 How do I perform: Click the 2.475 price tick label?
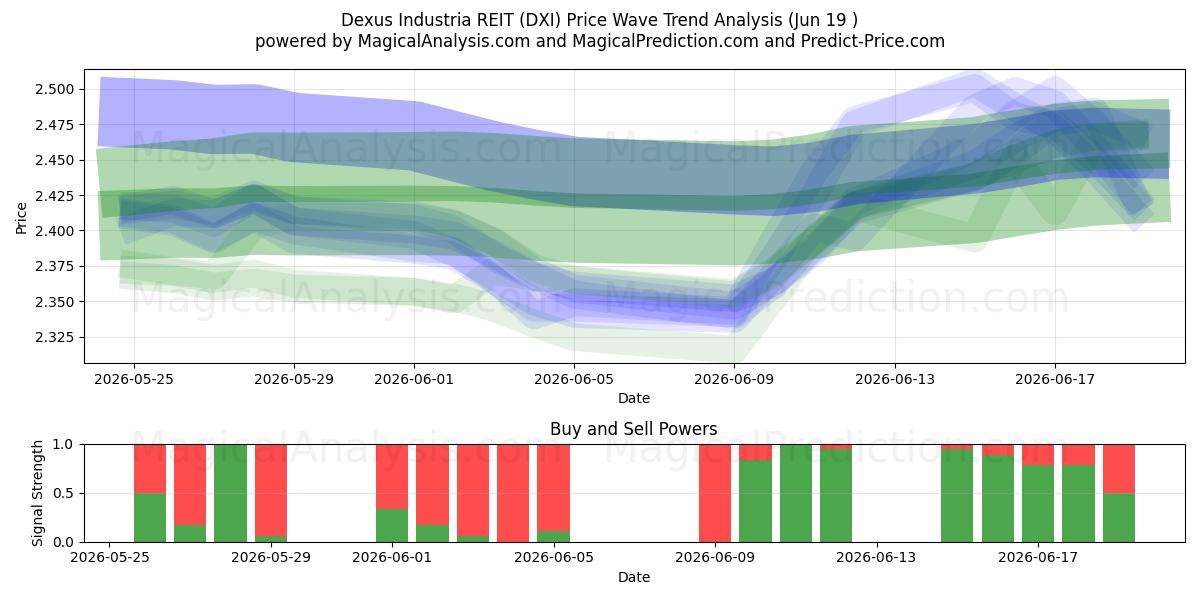pos(56,125)
